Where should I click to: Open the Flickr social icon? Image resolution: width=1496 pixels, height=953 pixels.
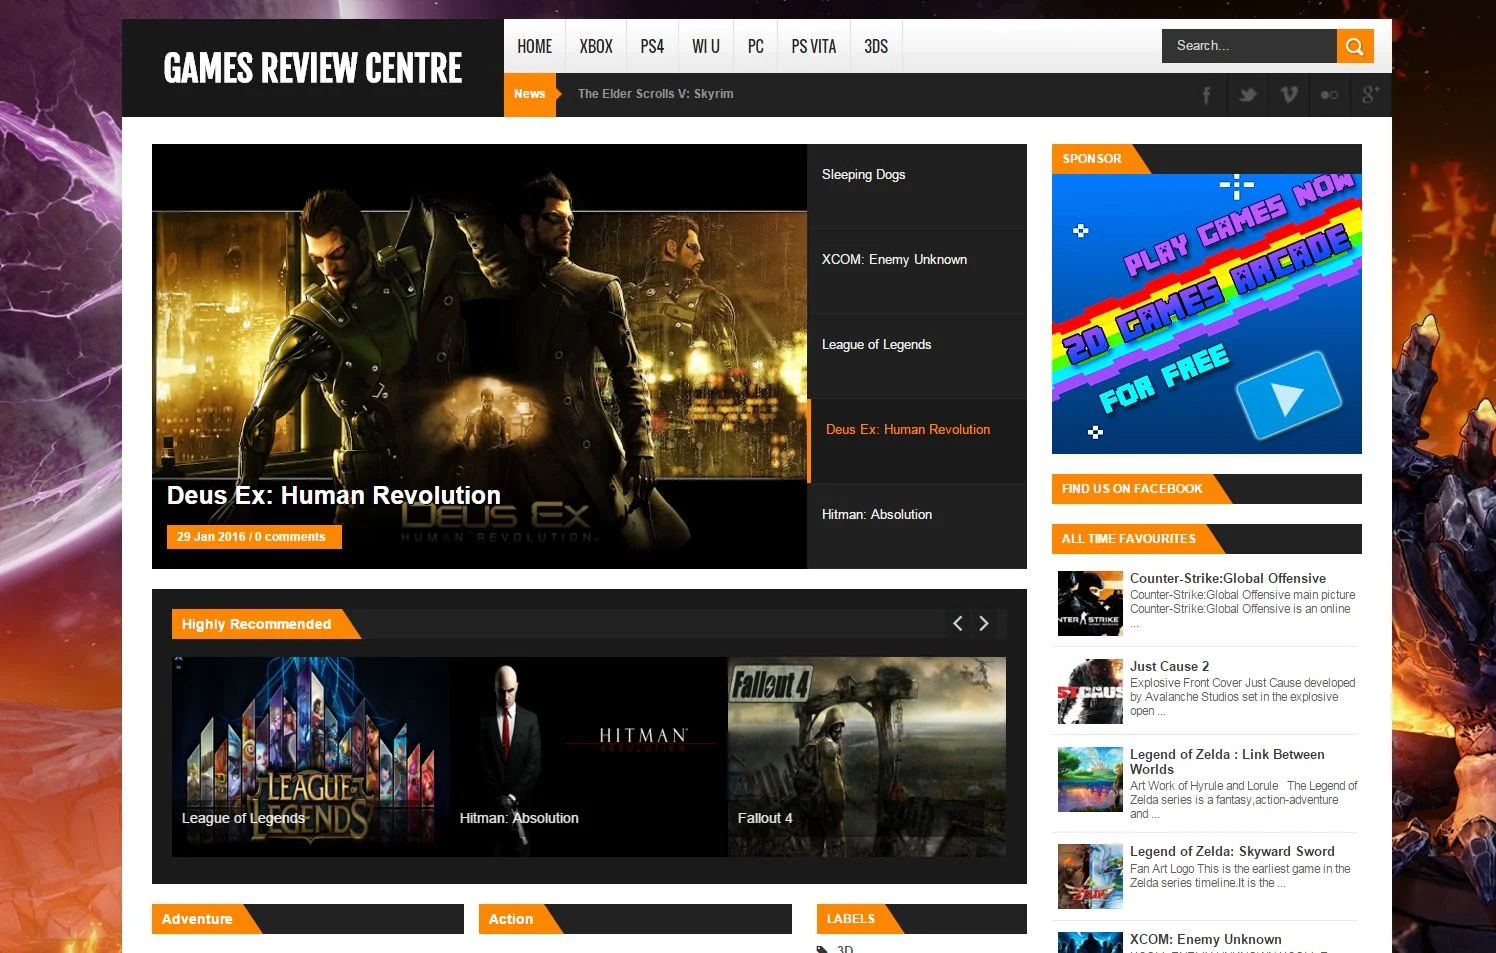(x=1330, y=95)
